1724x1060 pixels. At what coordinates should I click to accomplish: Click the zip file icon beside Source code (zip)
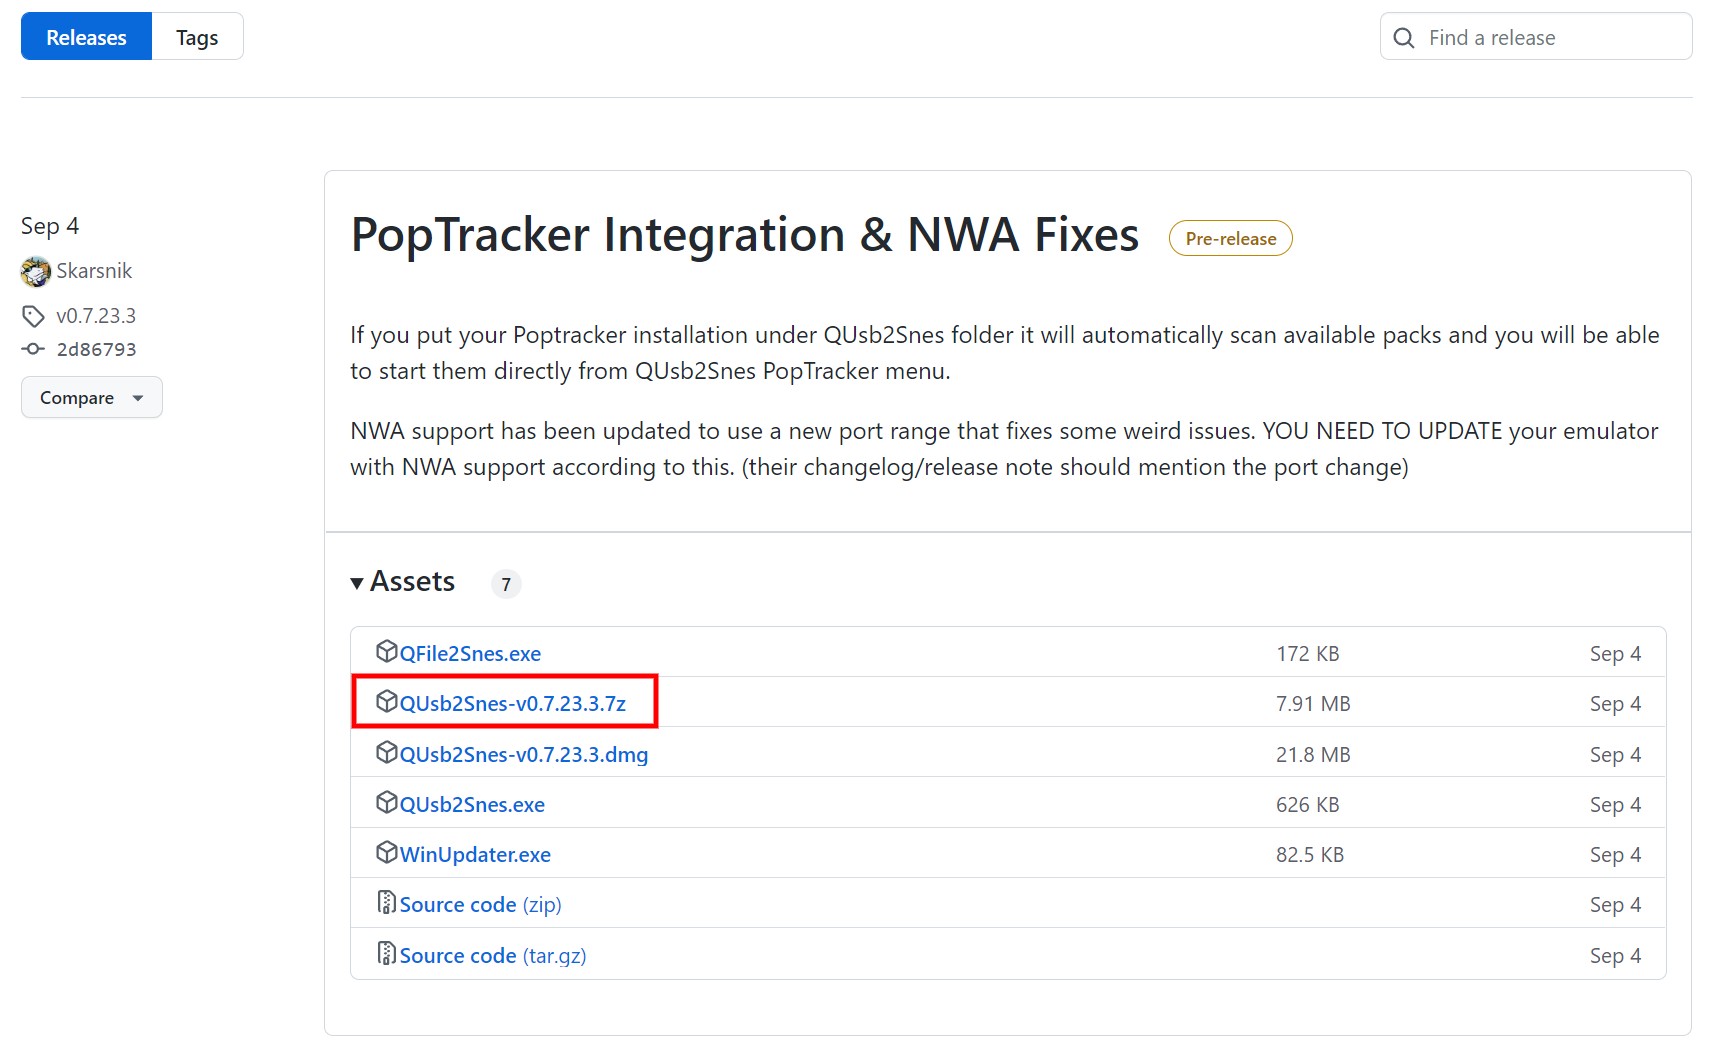point(386,903)
